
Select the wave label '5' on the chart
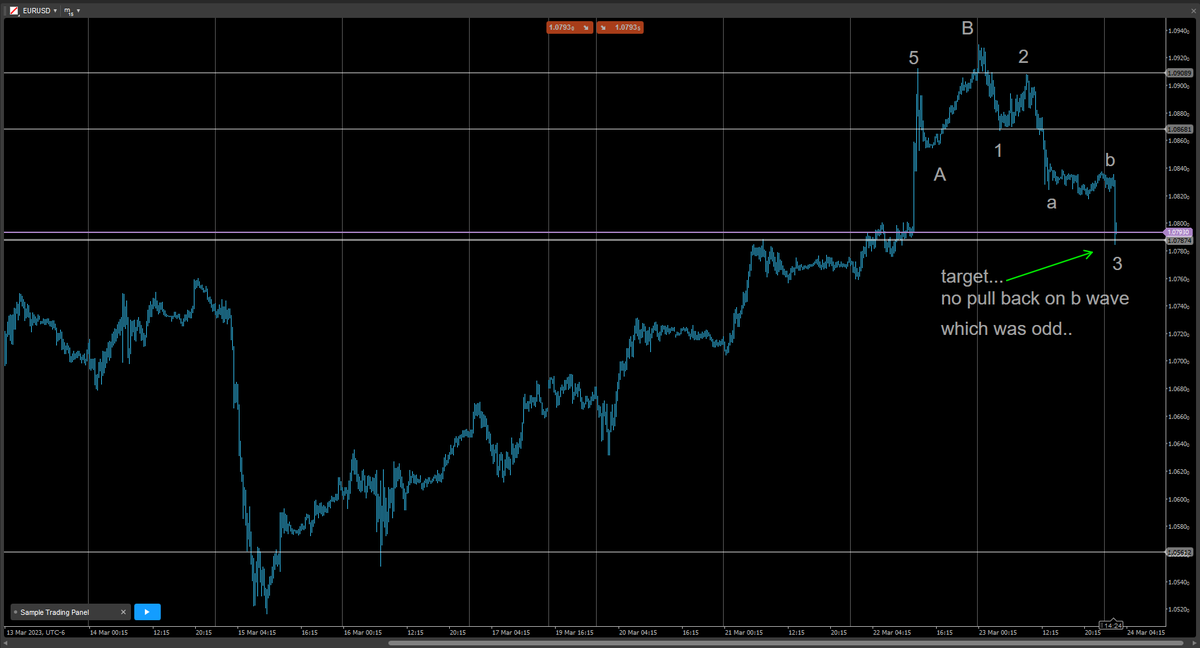pos(914,58)
